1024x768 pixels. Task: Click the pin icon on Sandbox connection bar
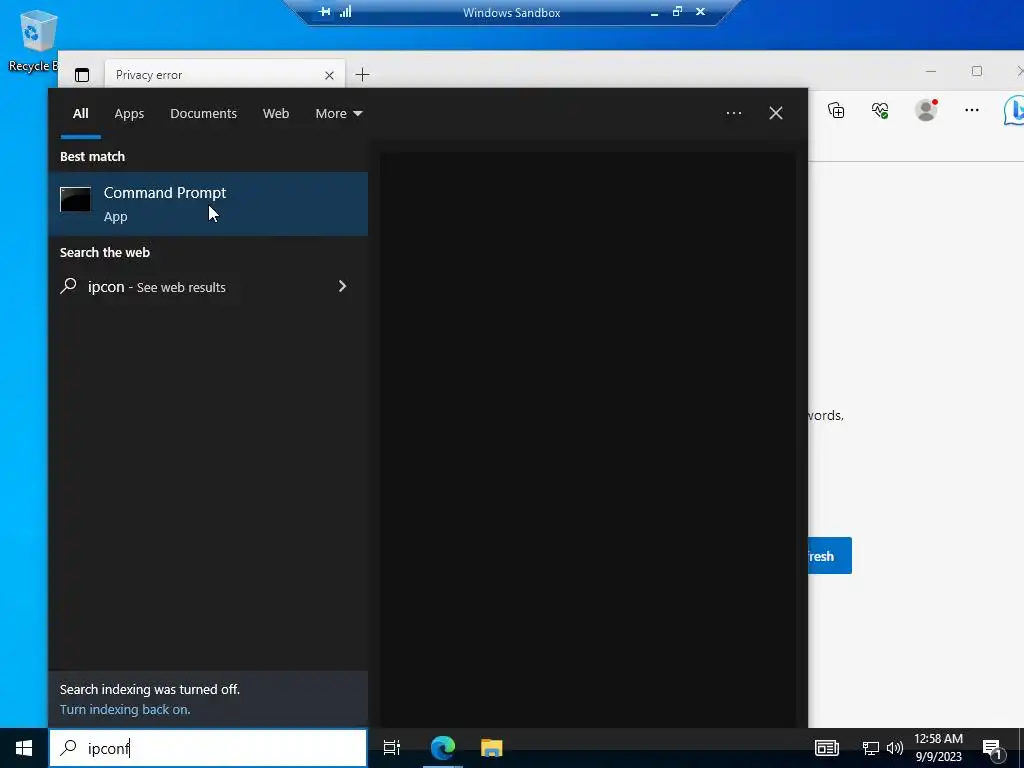(x=324, y=12)
